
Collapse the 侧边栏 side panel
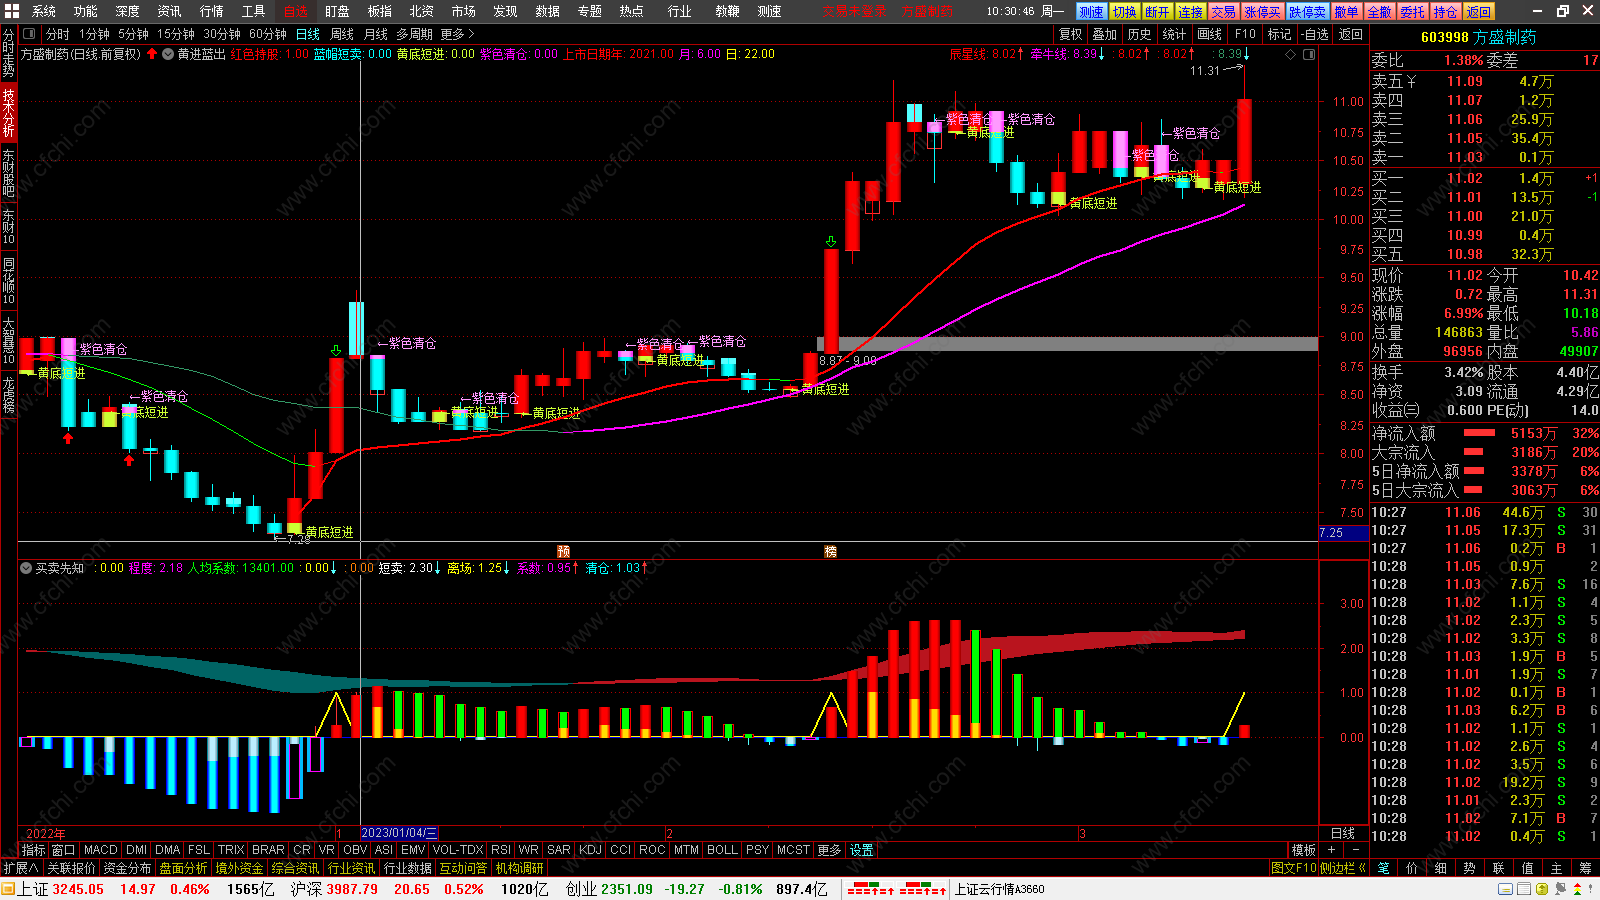1343,868
